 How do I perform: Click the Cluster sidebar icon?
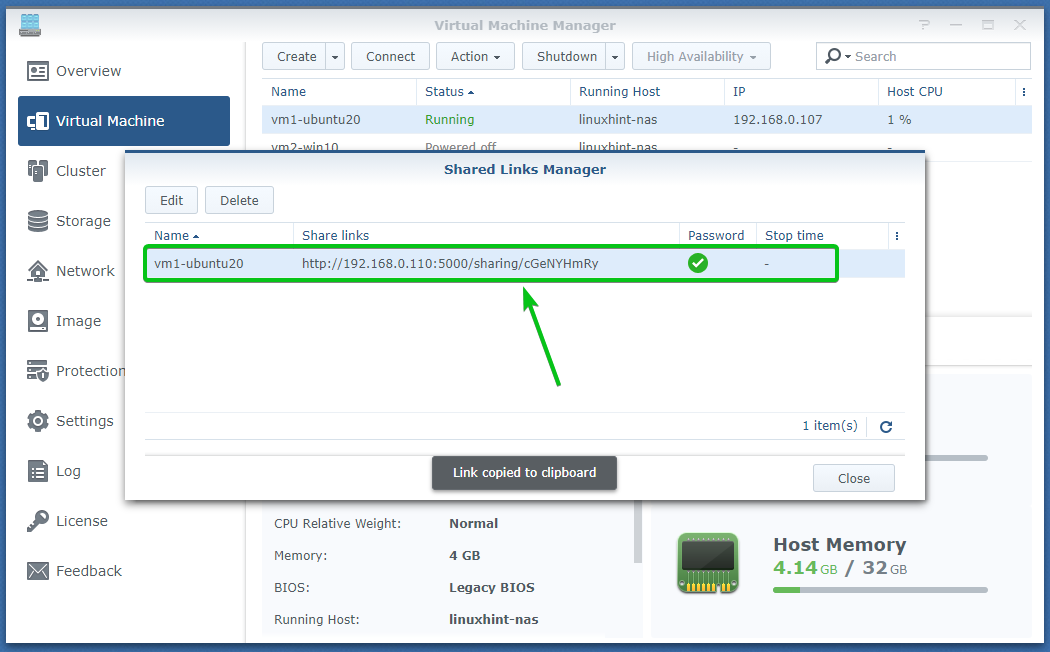38,171
